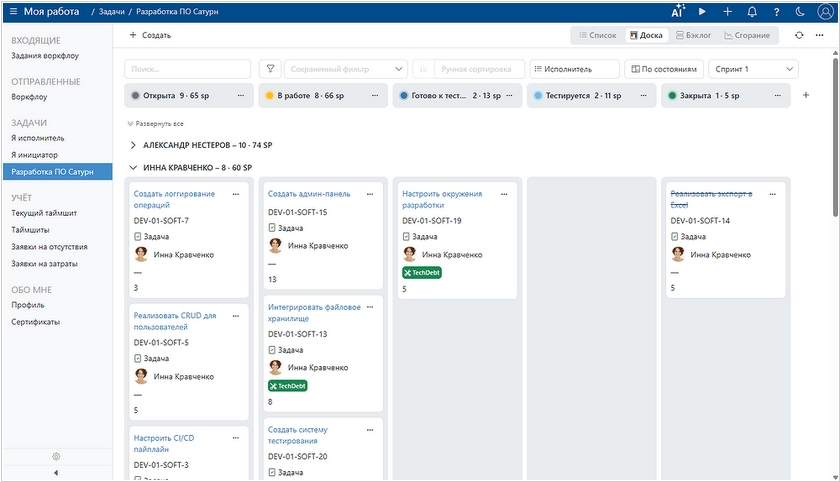Collapse the Инна Кравченко group
The height and width of the screenshot is (482, 840).
[134, 168]
